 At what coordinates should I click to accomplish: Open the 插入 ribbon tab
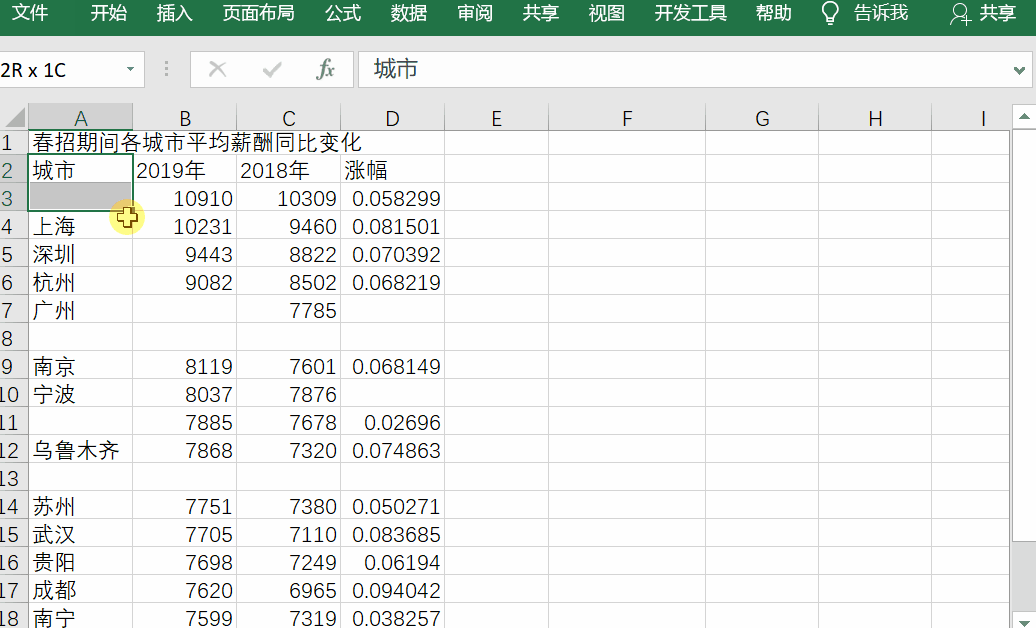pos(174,13)
